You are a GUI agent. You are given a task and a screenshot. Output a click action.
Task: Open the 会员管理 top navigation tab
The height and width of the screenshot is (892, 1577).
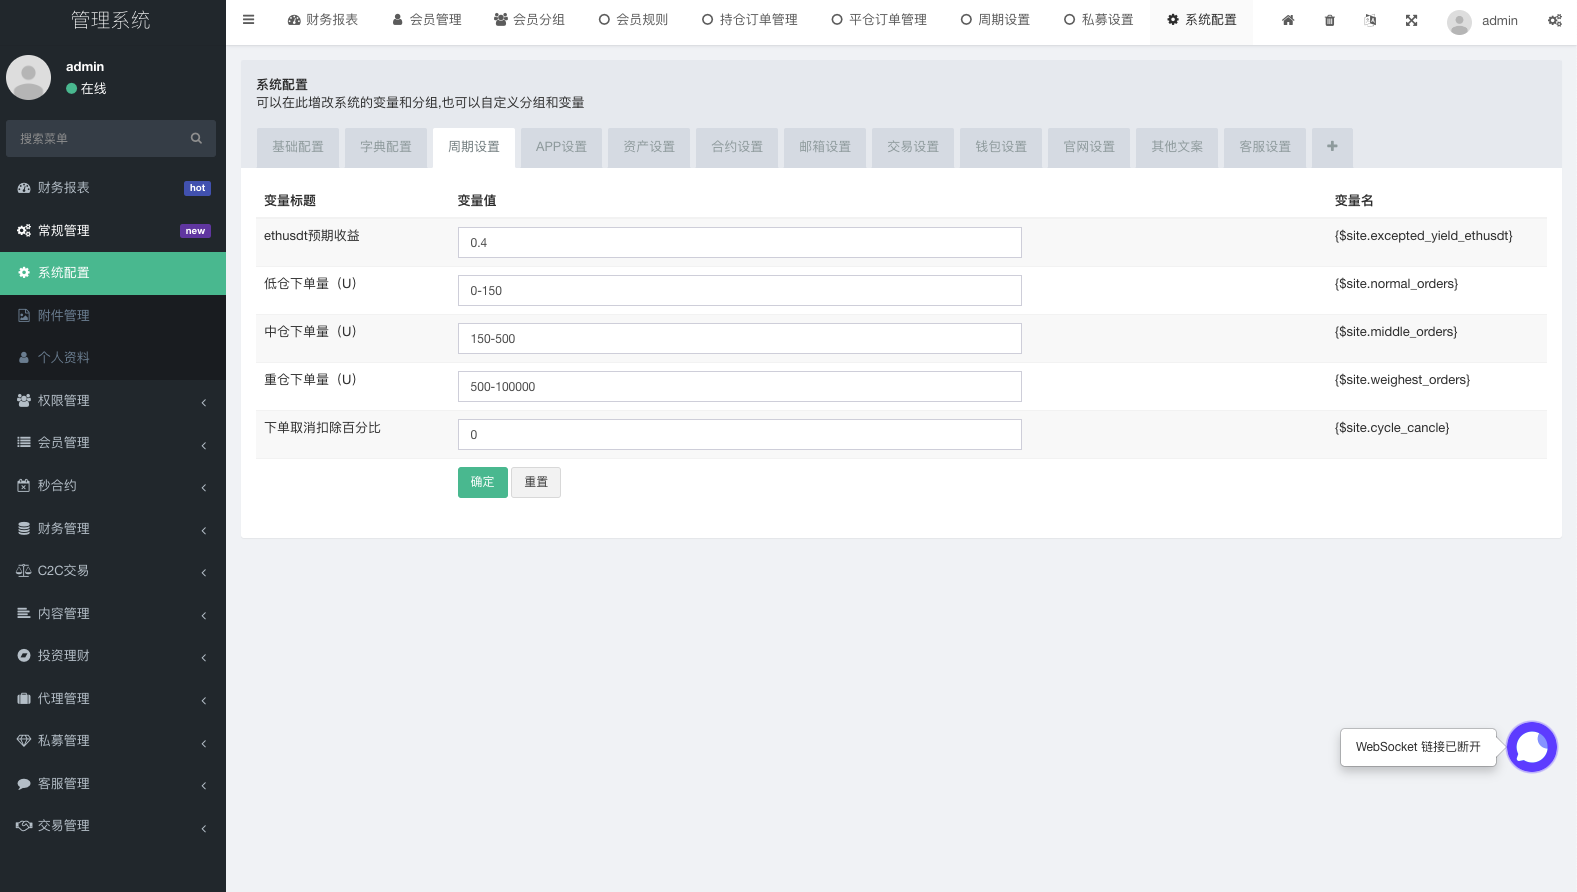coord(427,20)
